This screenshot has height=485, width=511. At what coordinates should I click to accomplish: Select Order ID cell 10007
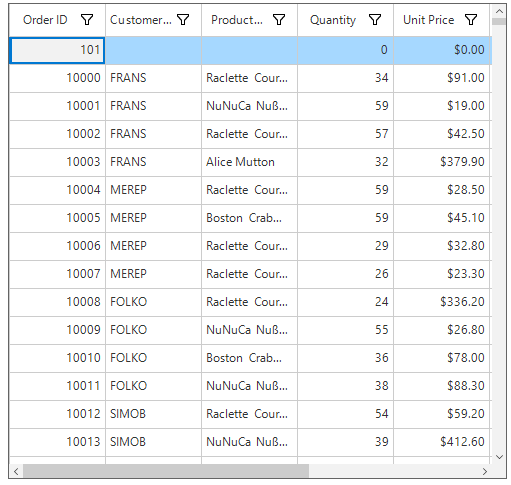pos(57,274)
